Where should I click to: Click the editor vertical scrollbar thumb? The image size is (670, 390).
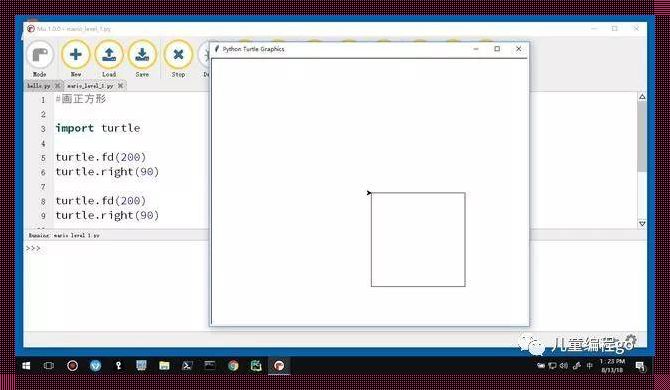[642, 137]
